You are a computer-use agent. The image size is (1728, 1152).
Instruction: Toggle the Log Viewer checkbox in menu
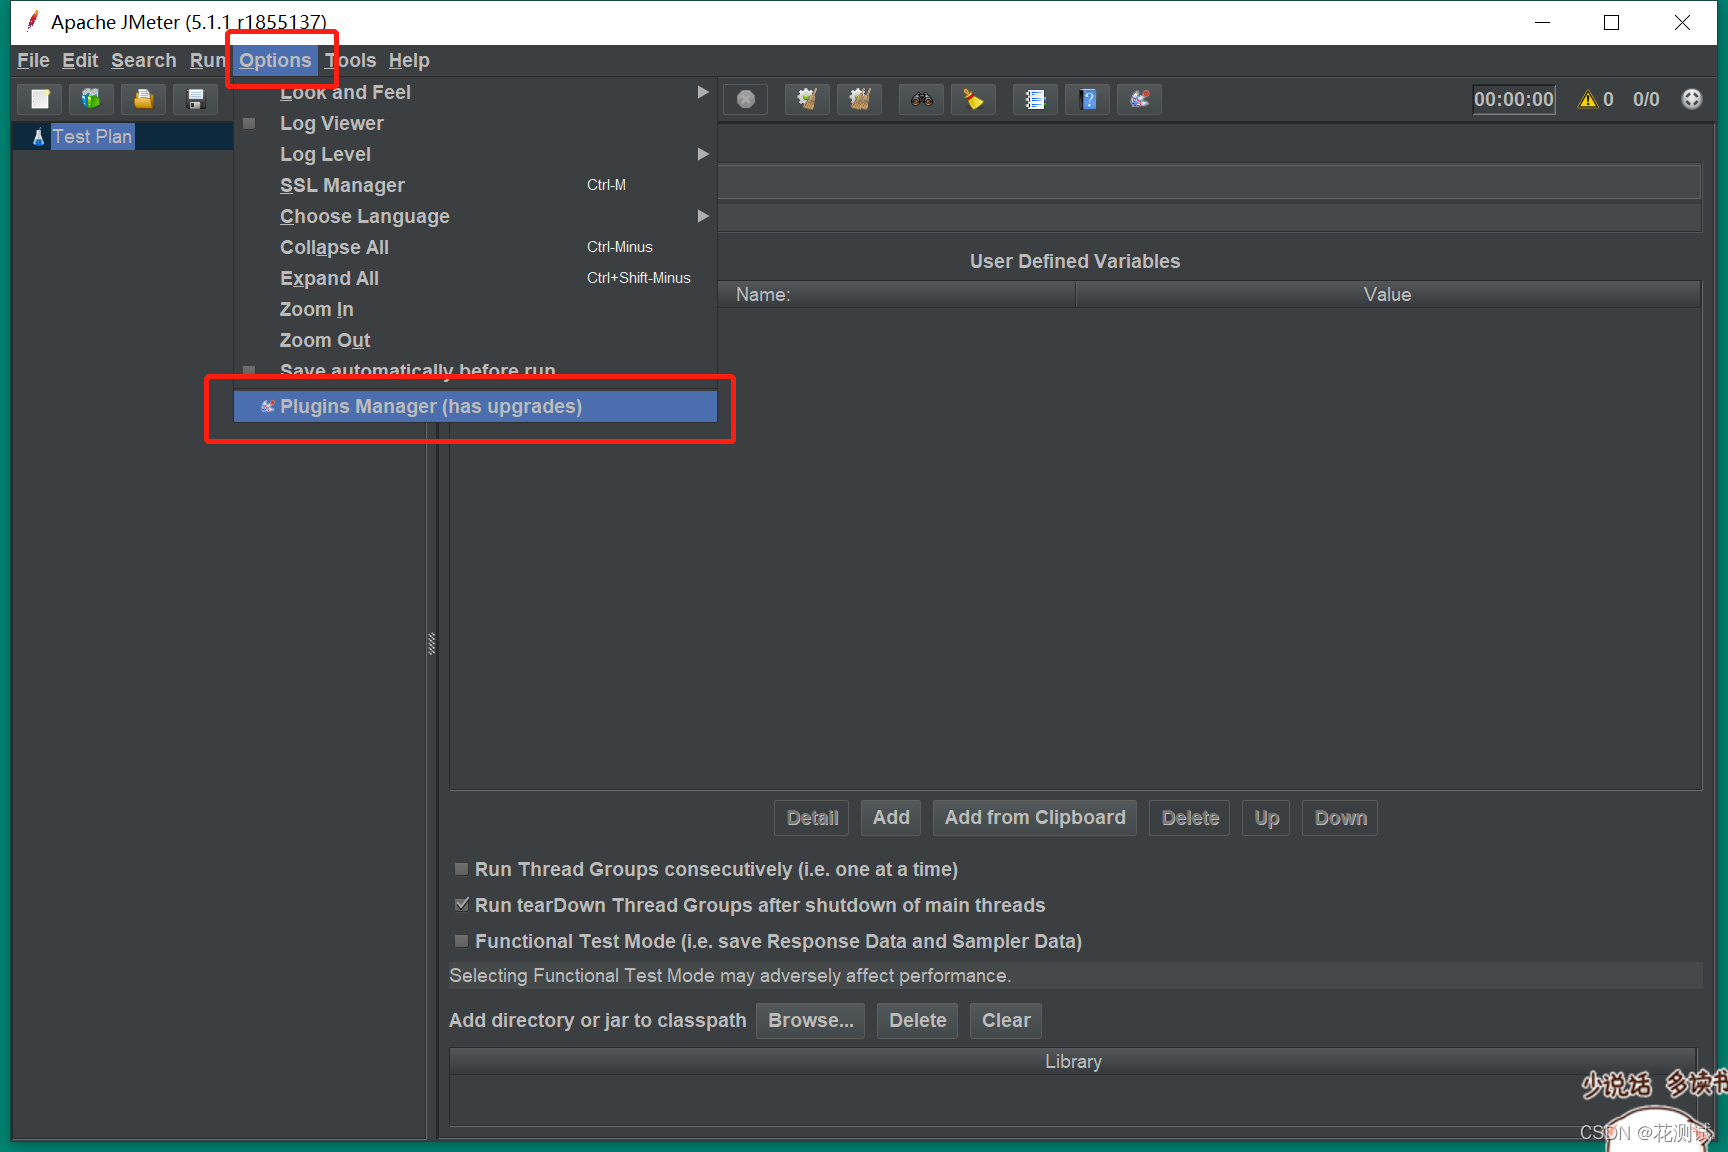249,123
